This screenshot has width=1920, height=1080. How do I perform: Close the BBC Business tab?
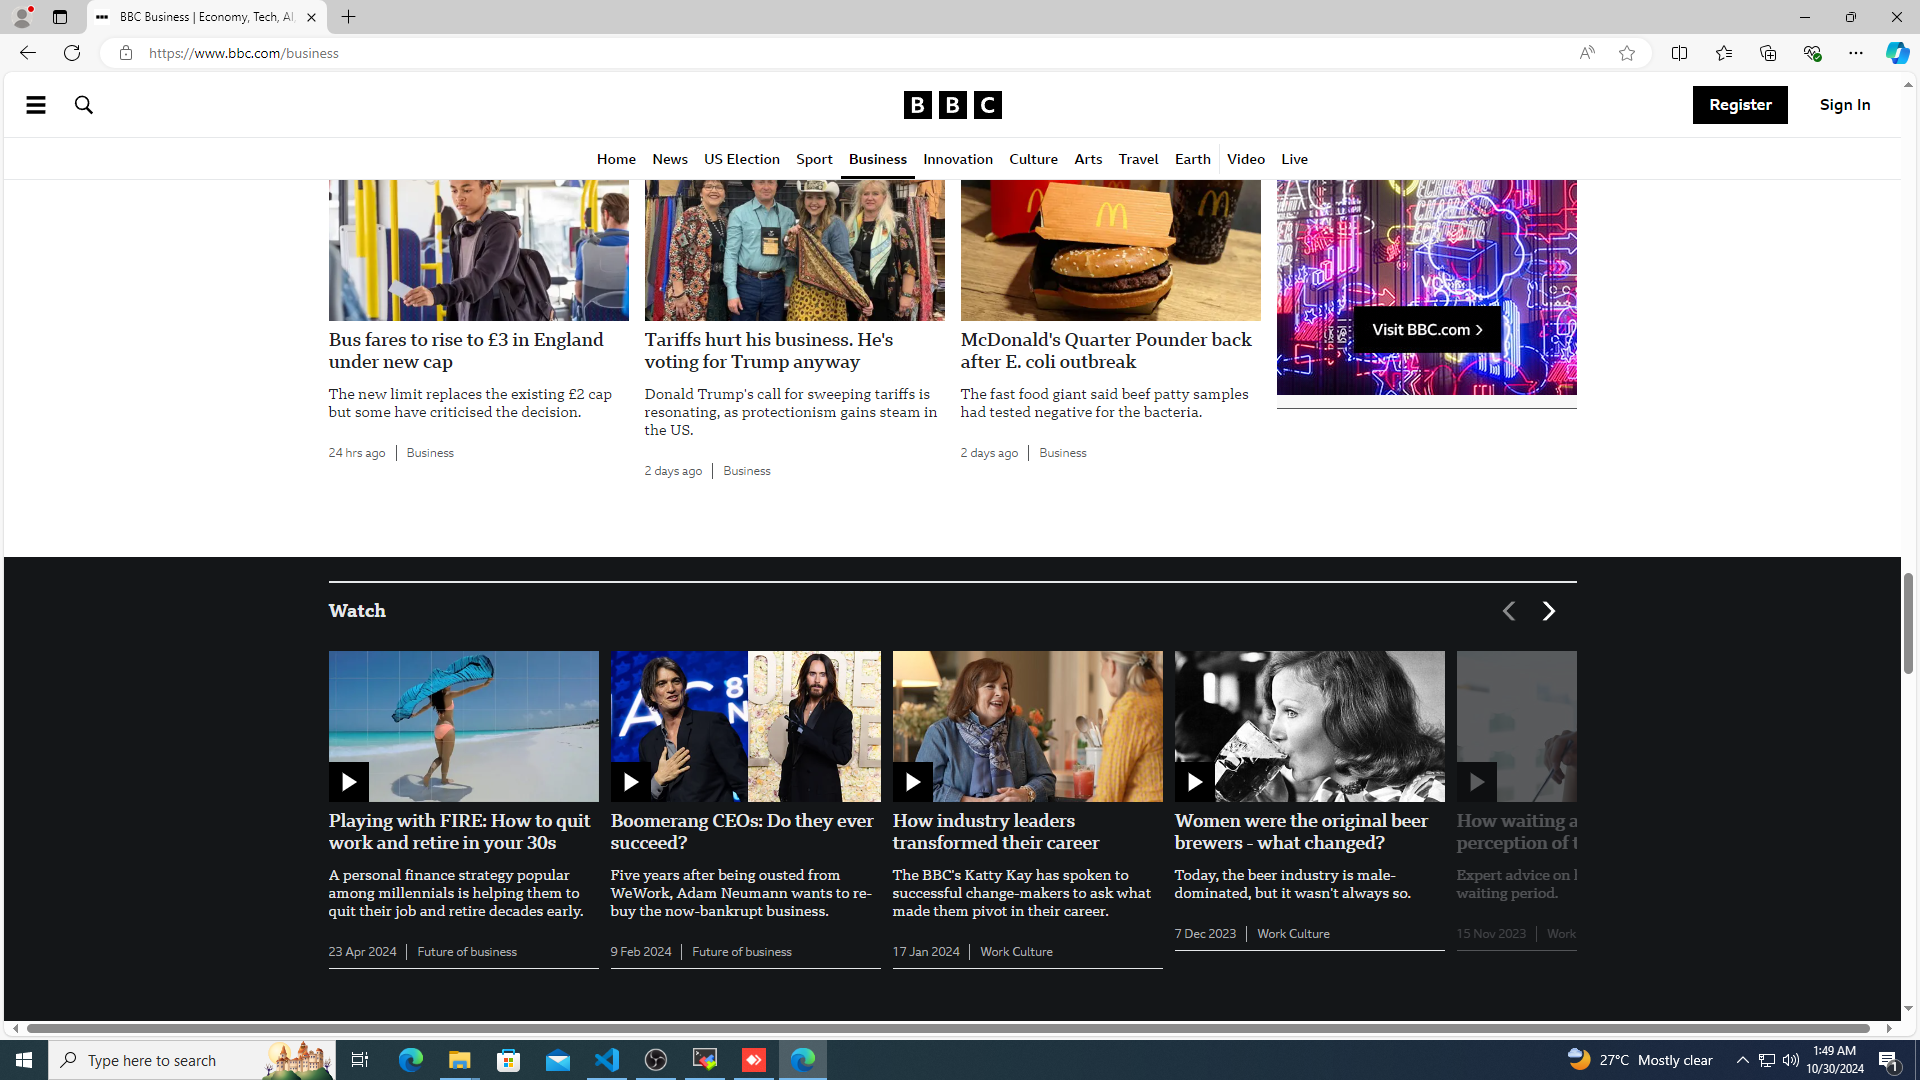311,17
